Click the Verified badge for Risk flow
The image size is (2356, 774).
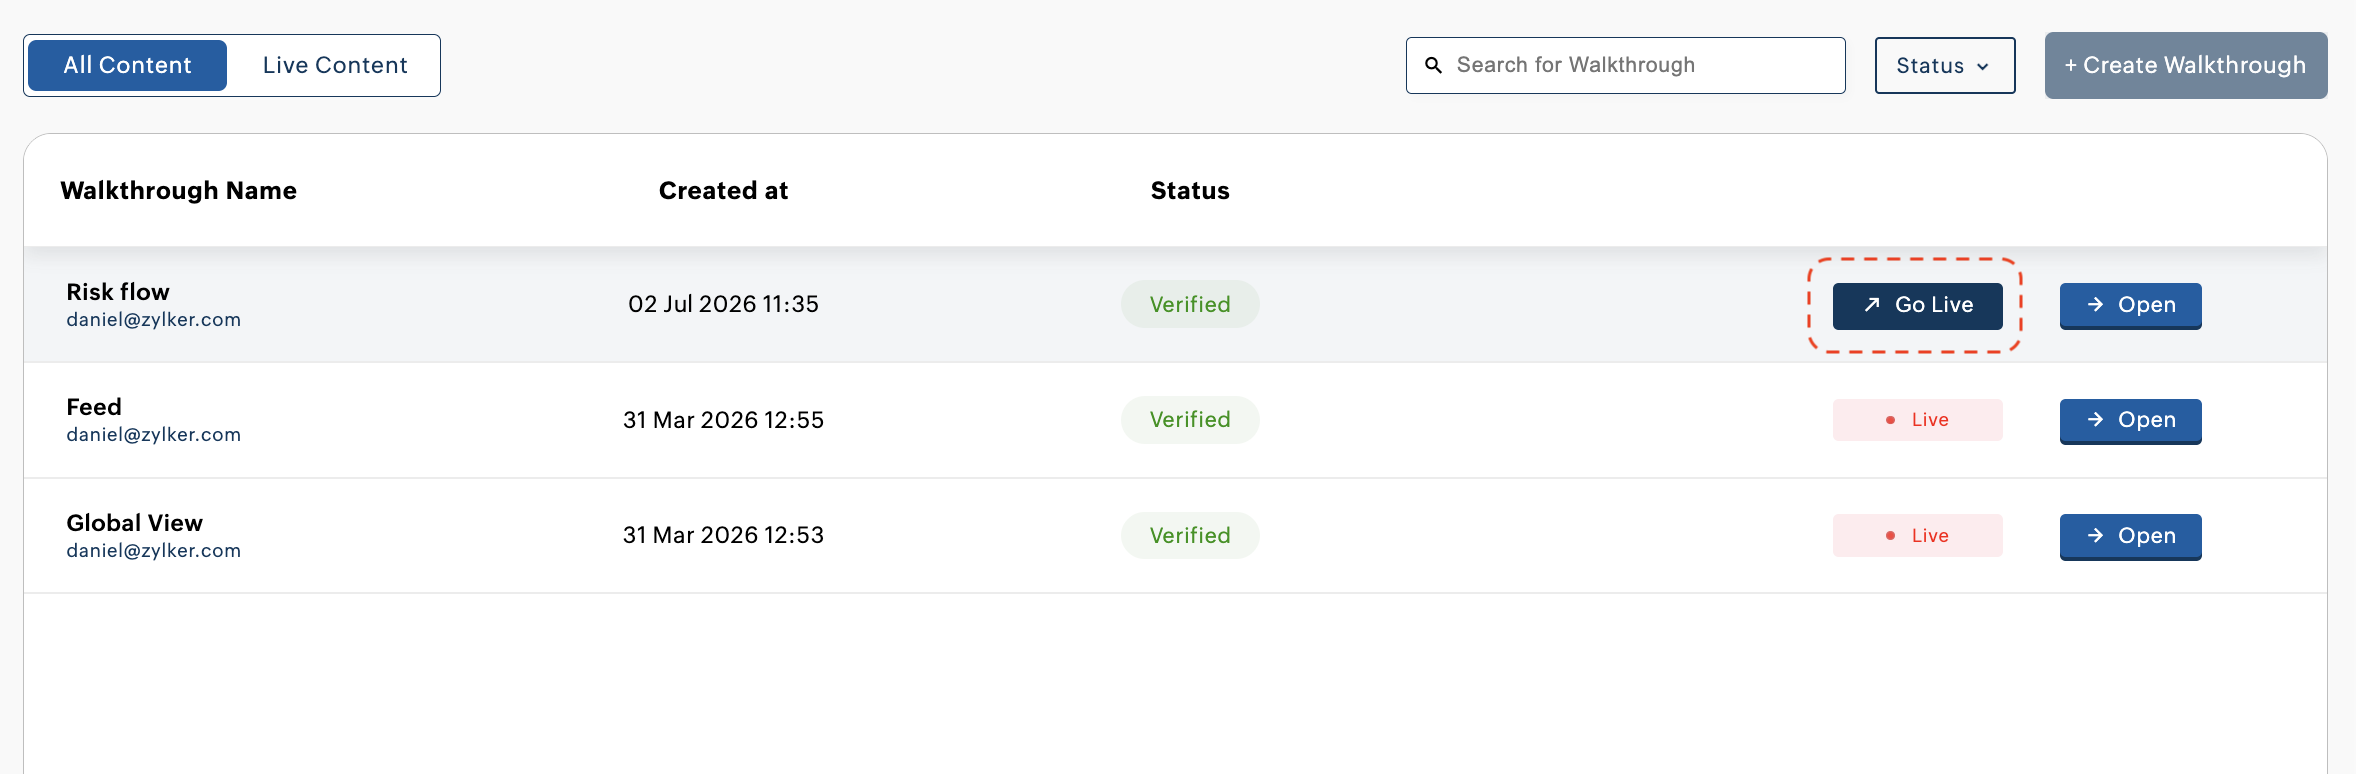point(1190,304)
